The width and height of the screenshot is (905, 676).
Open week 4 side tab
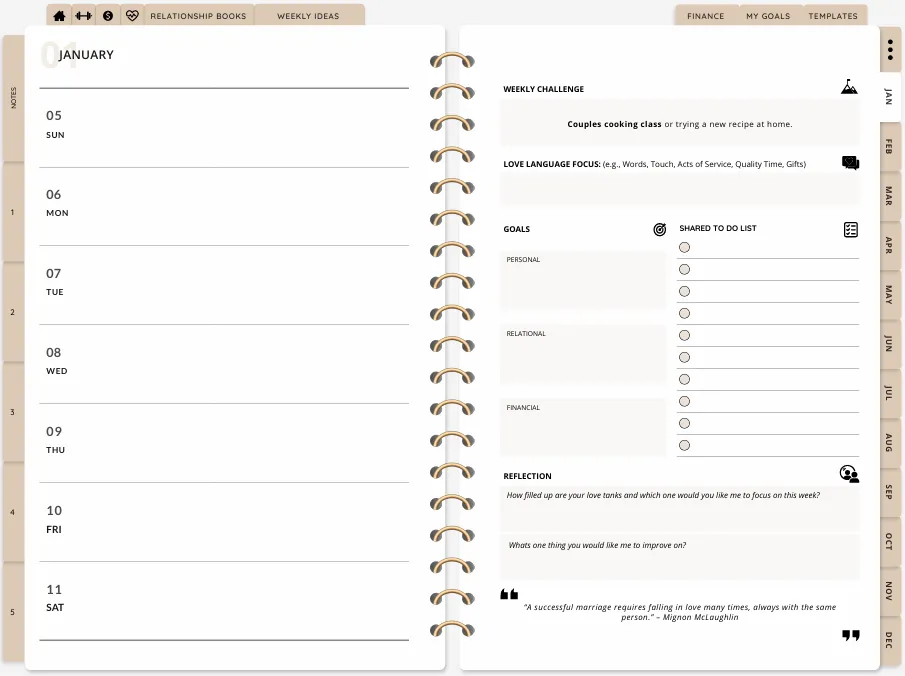click(13, 512)
